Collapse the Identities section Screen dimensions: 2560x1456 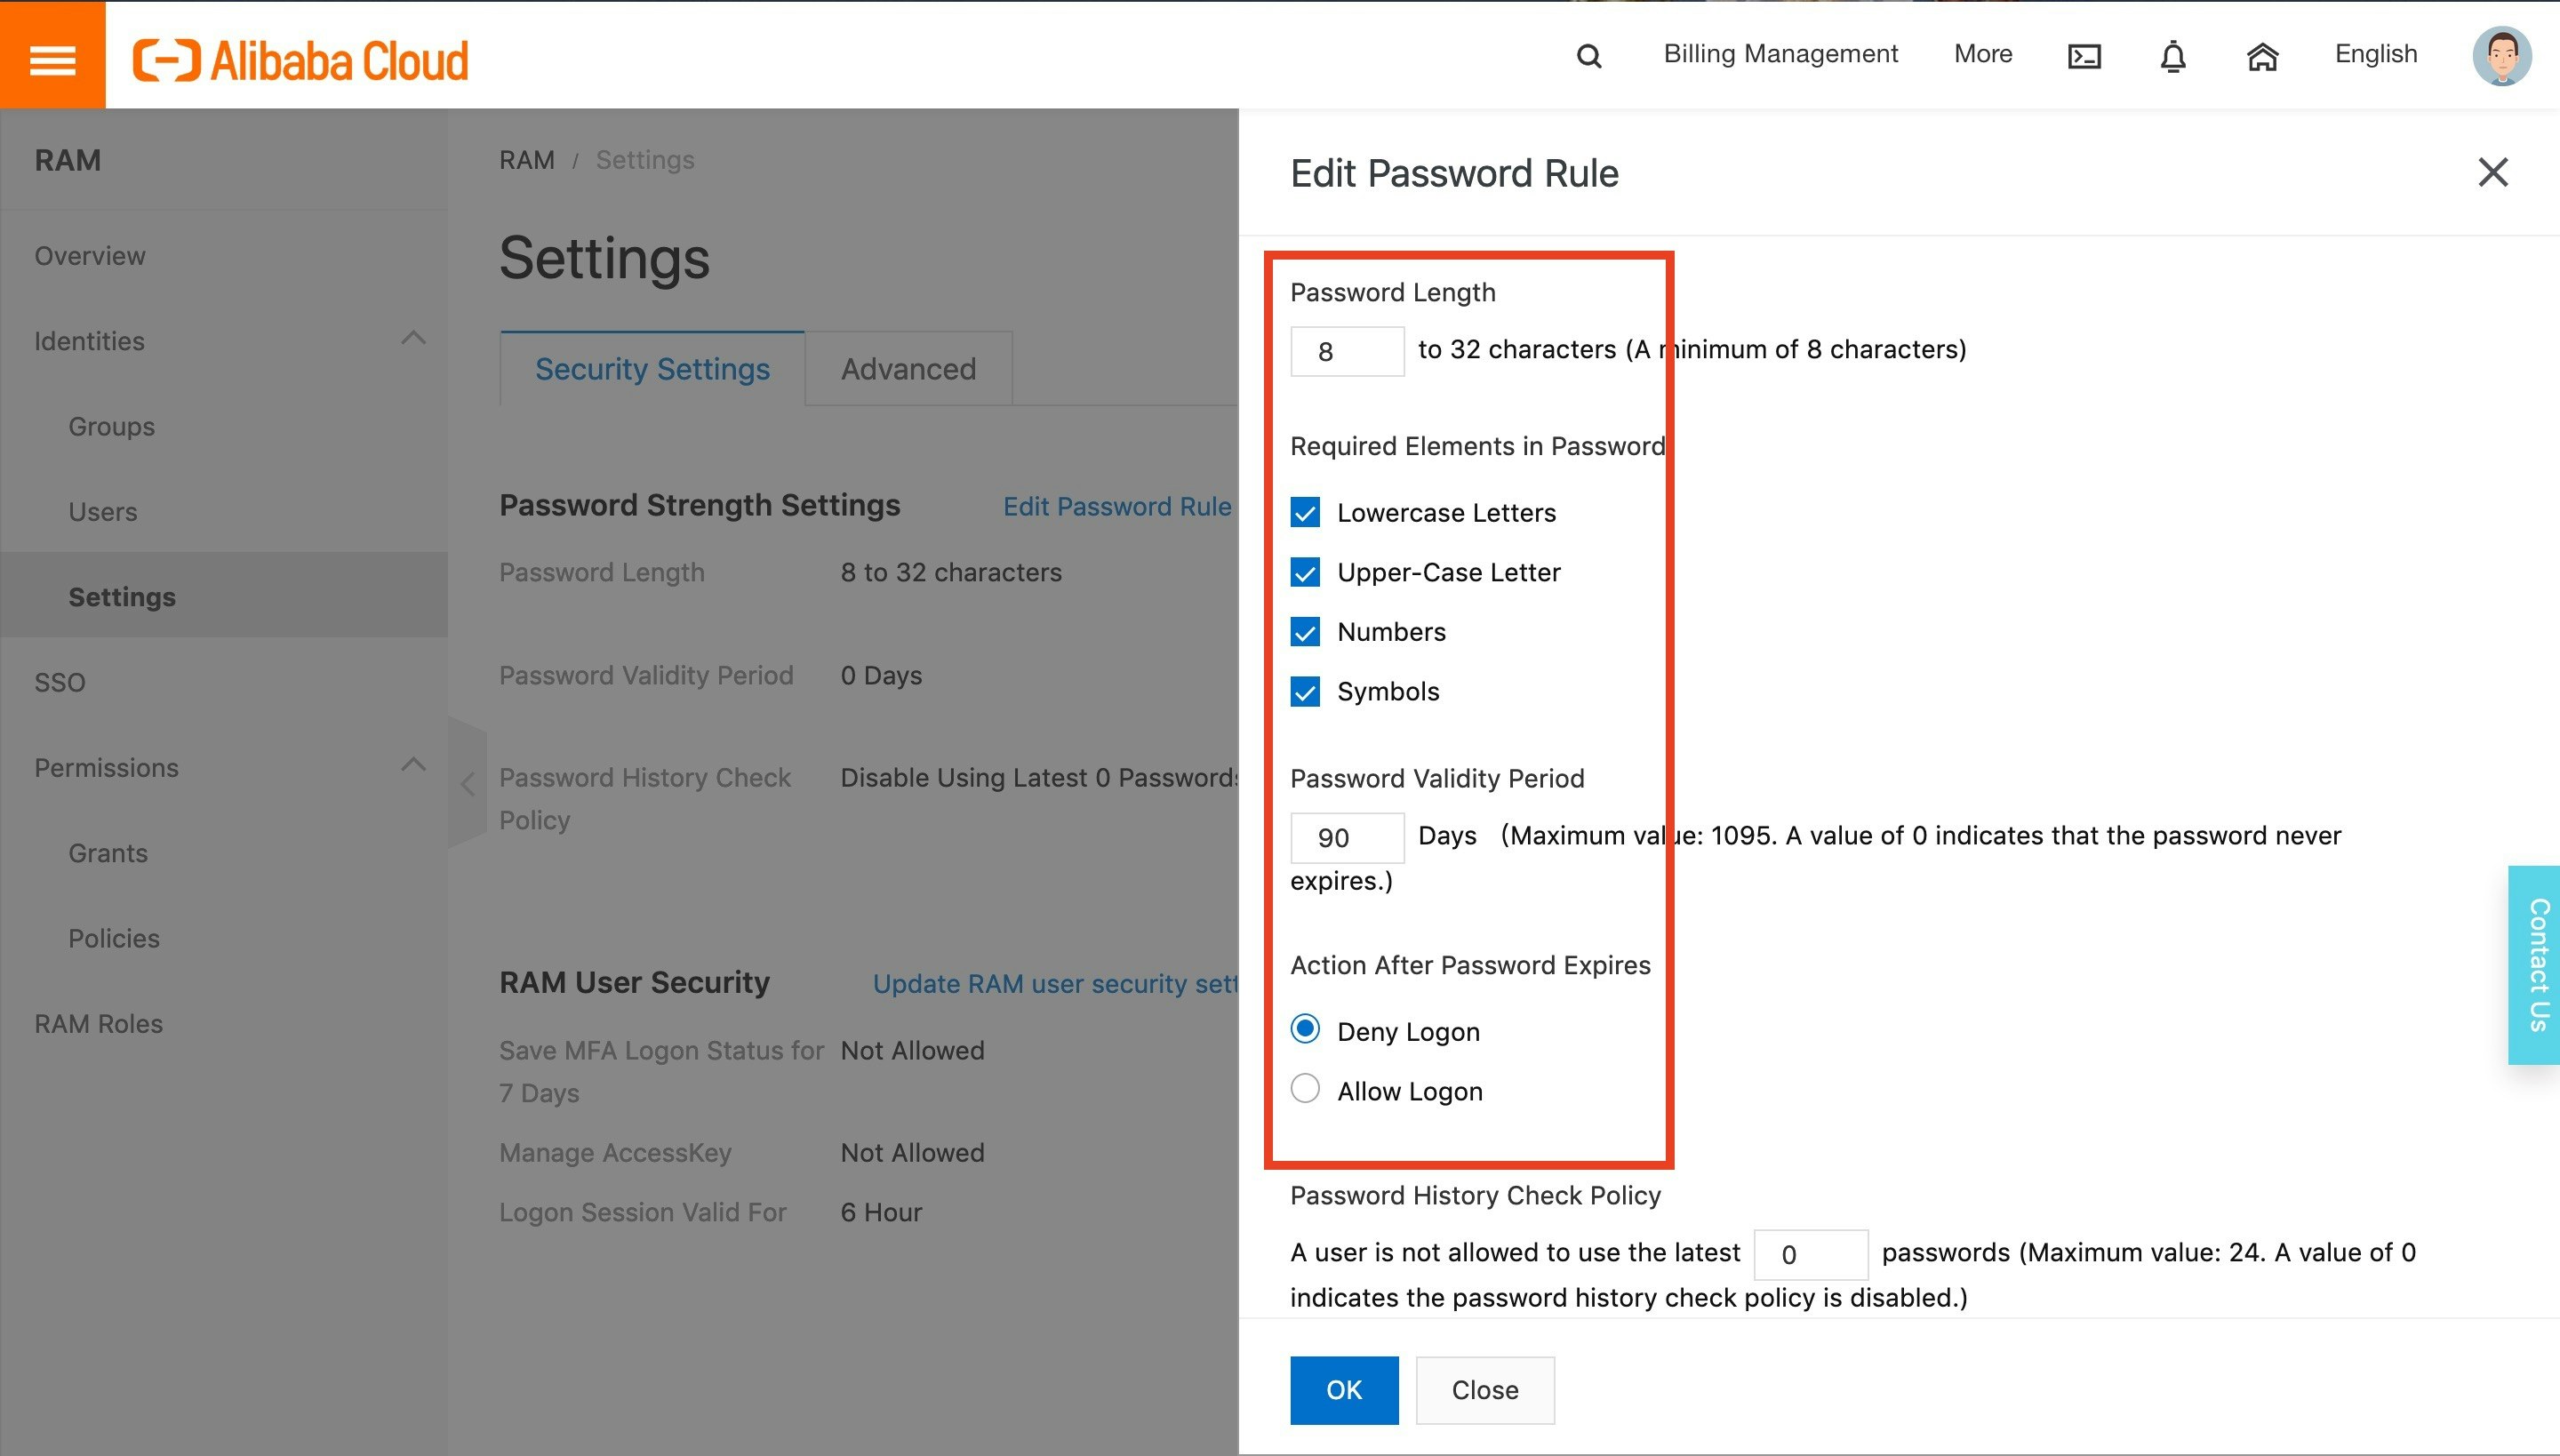pyautogui.click(x=413, y=339)
